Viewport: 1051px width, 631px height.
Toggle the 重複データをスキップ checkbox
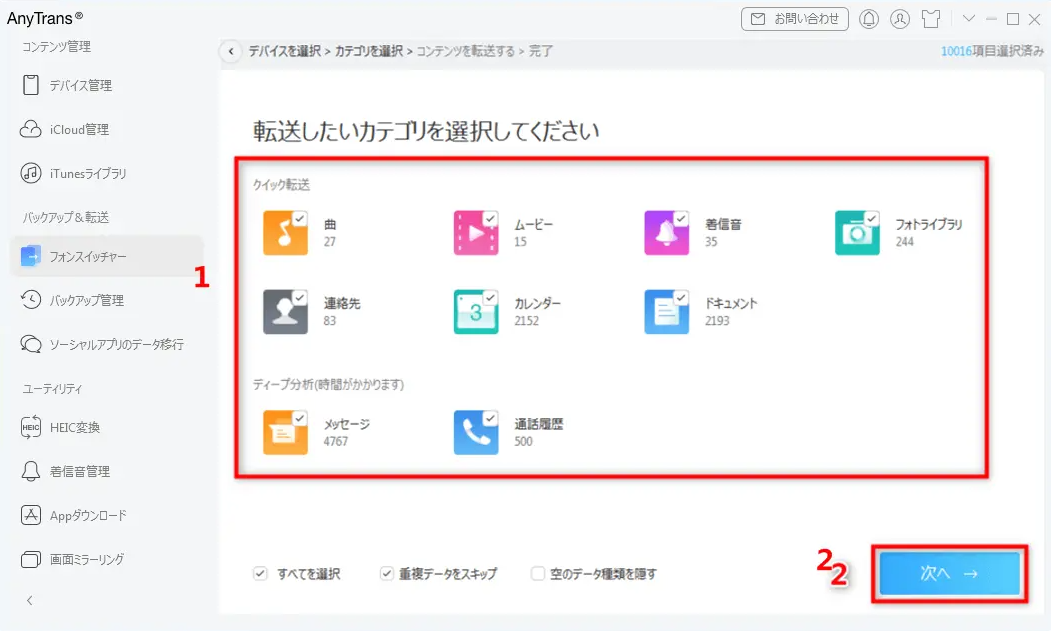pyautogui.click(x=387, y=573)
